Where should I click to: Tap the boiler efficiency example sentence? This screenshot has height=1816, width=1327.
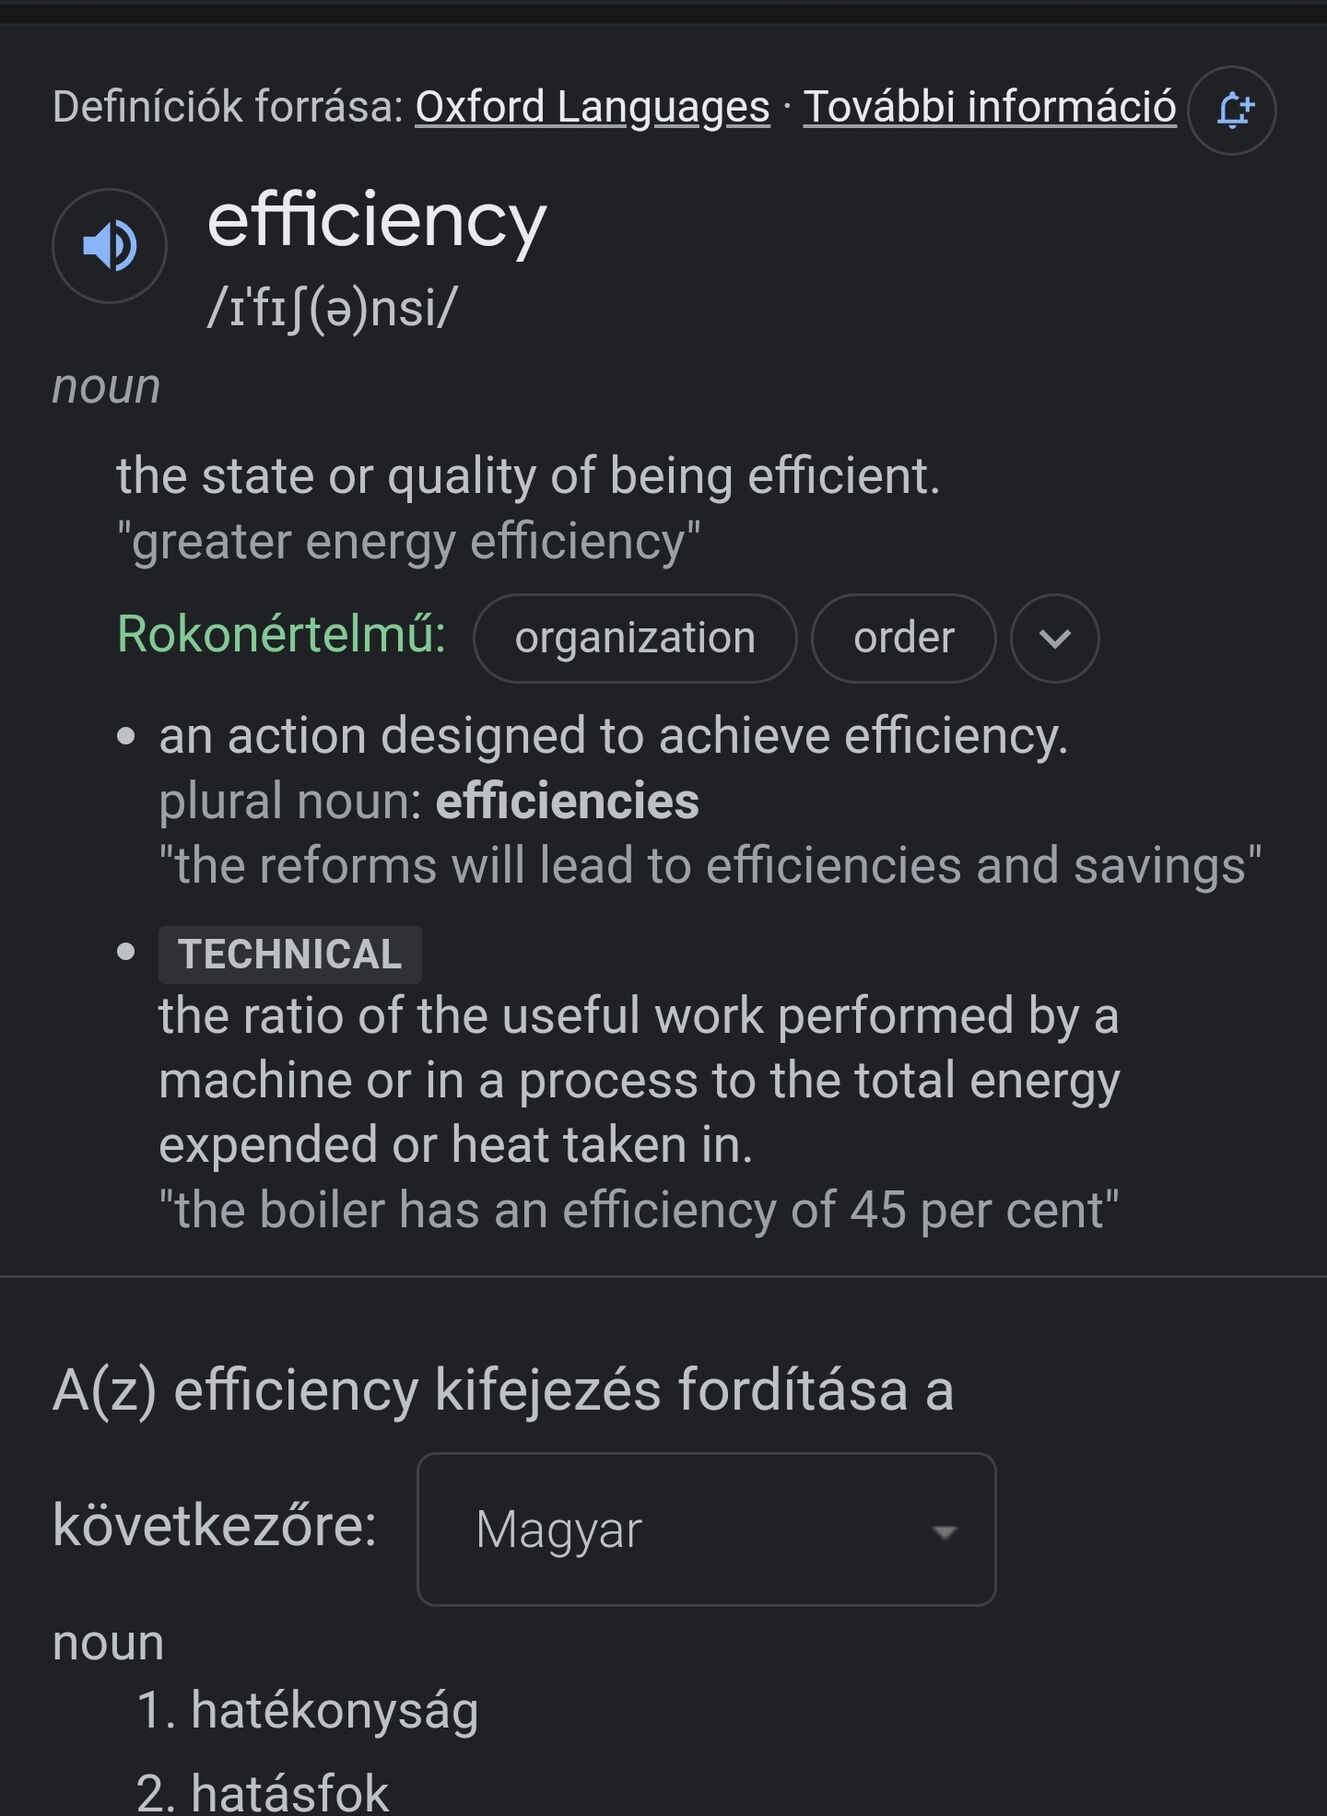click(639, 1209)
